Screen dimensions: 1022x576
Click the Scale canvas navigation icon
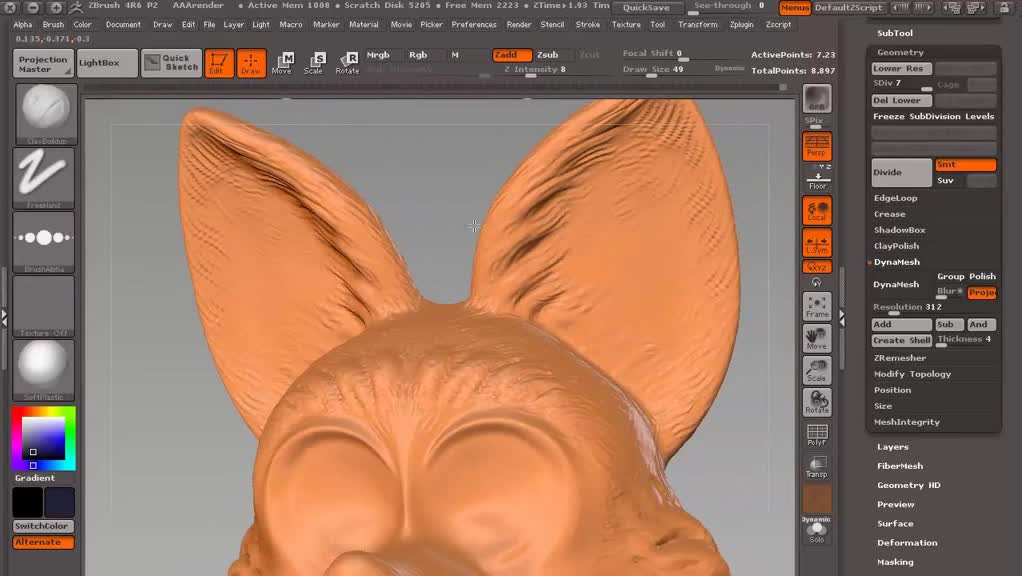(x=817, y=370)
